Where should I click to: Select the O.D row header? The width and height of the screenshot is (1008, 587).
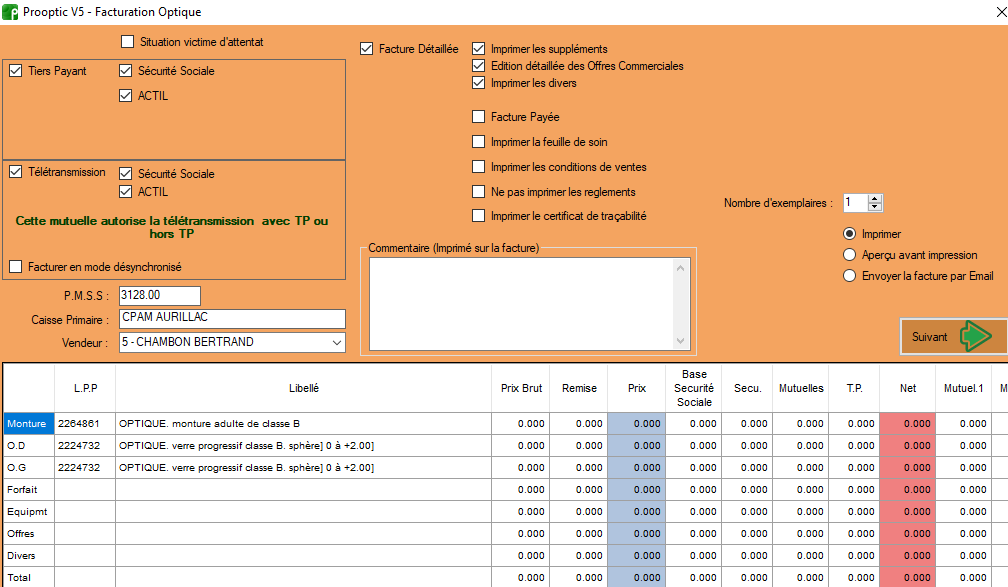click(x=28, y=446)
